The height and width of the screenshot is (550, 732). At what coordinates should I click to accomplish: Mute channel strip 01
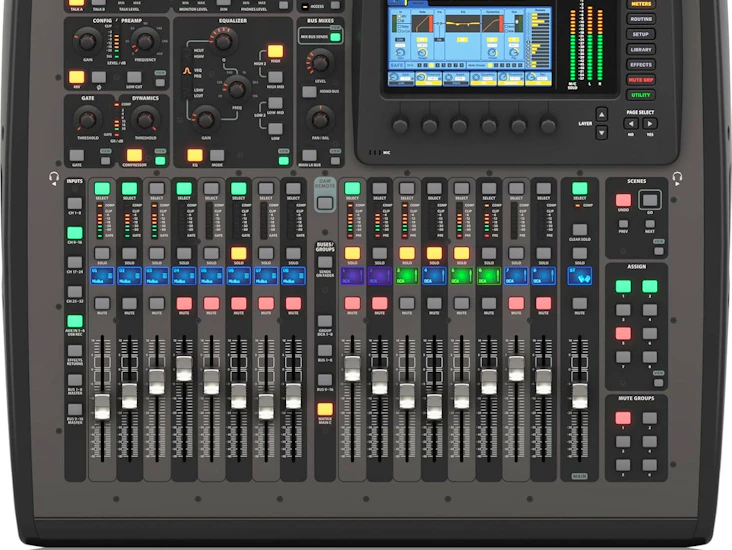[x=102, y=304]
